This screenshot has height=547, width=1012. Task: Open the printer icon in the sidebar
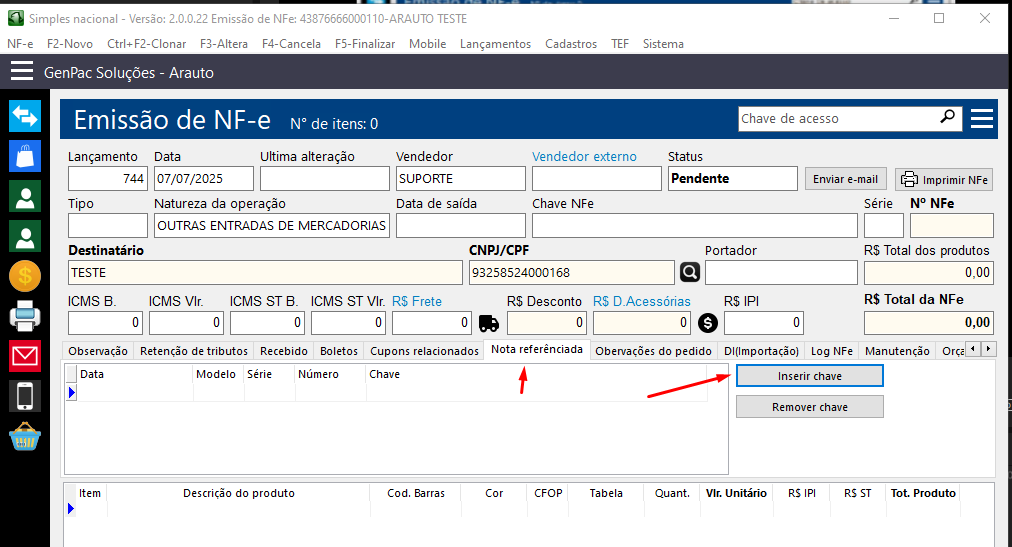pos(25,316)
